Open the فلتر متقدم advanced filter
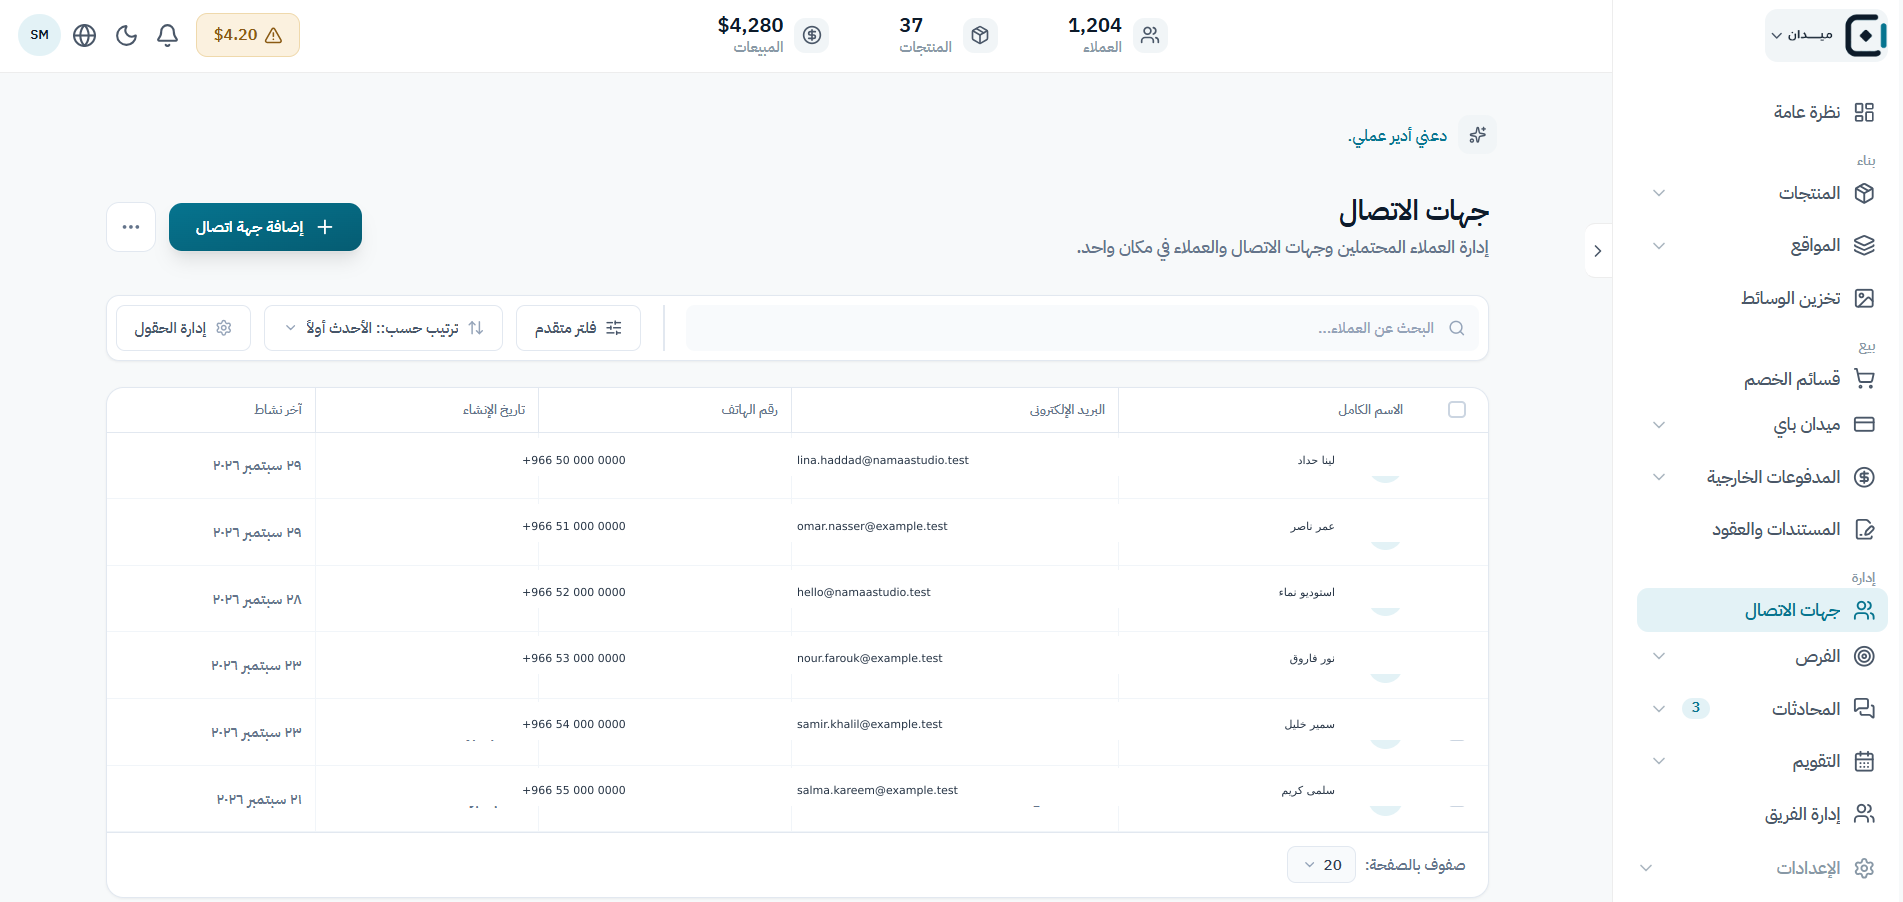This screenshot has height=902, width=1903. tap(578, 328)
